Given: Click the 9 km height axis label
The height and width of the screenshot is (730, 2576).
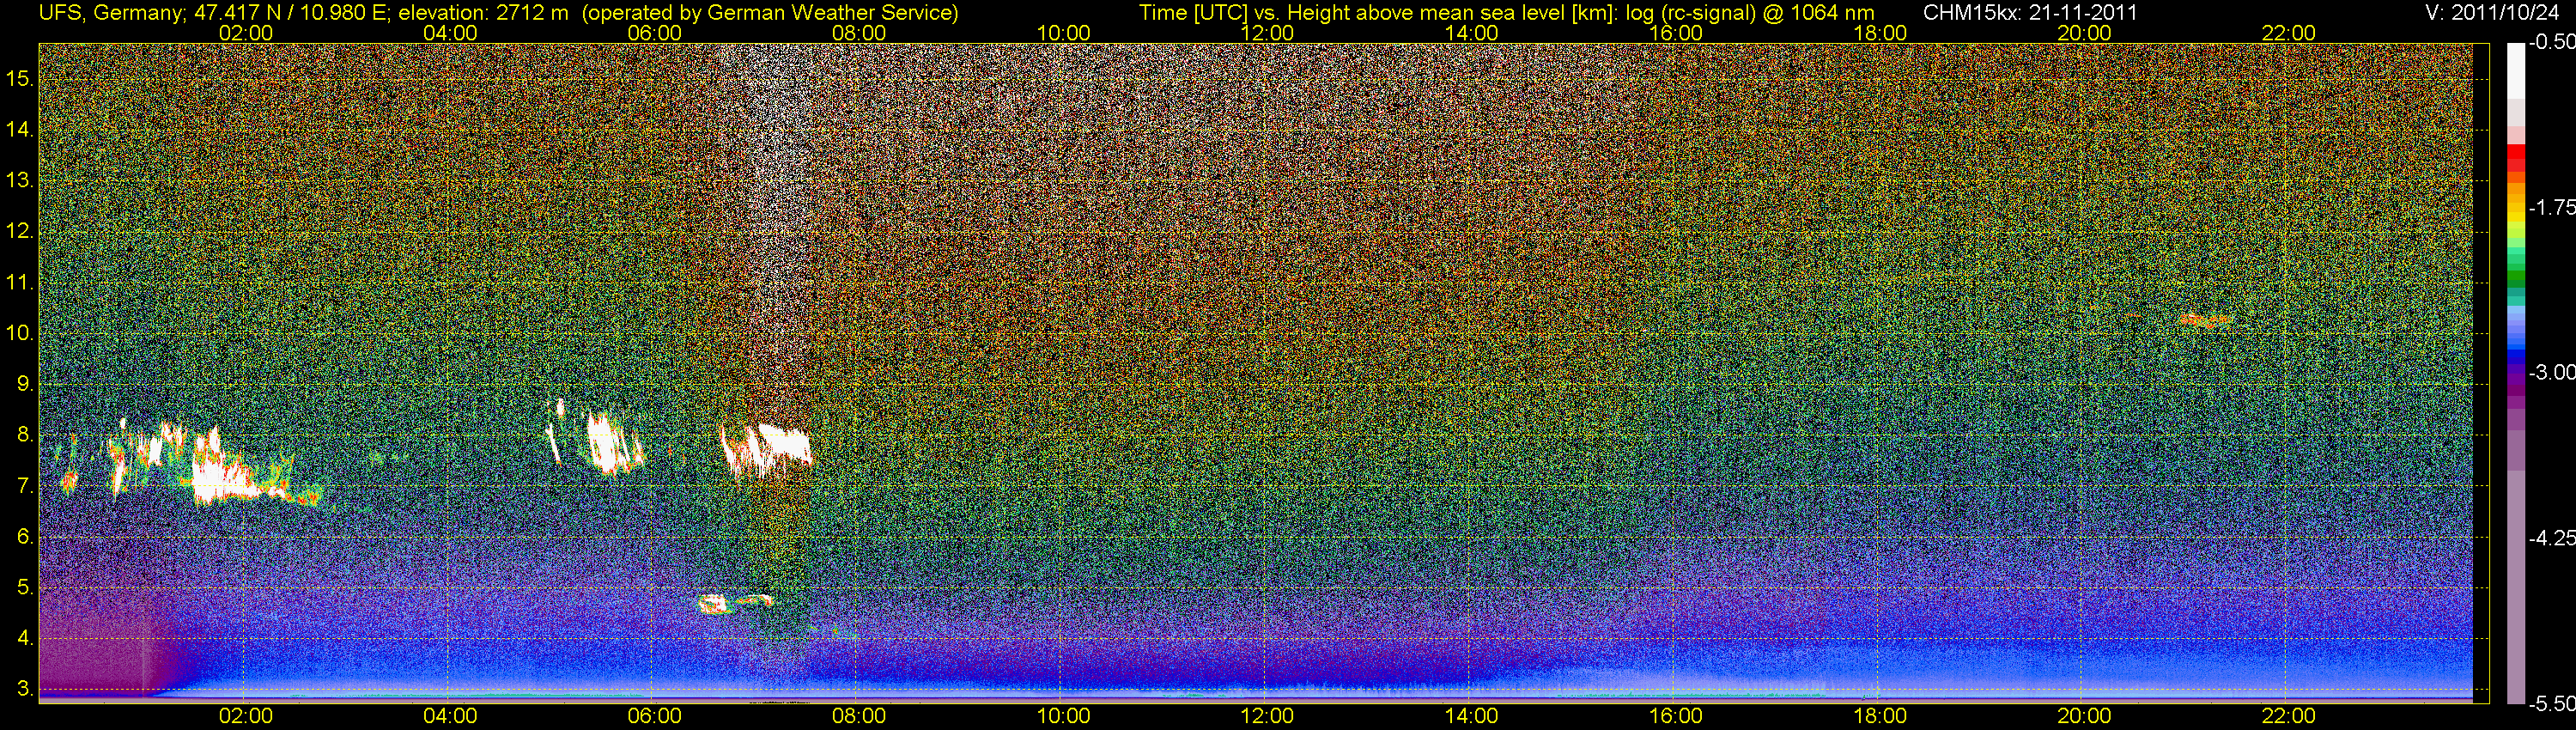Looking at the screenshot, I should tap(26, 383).
